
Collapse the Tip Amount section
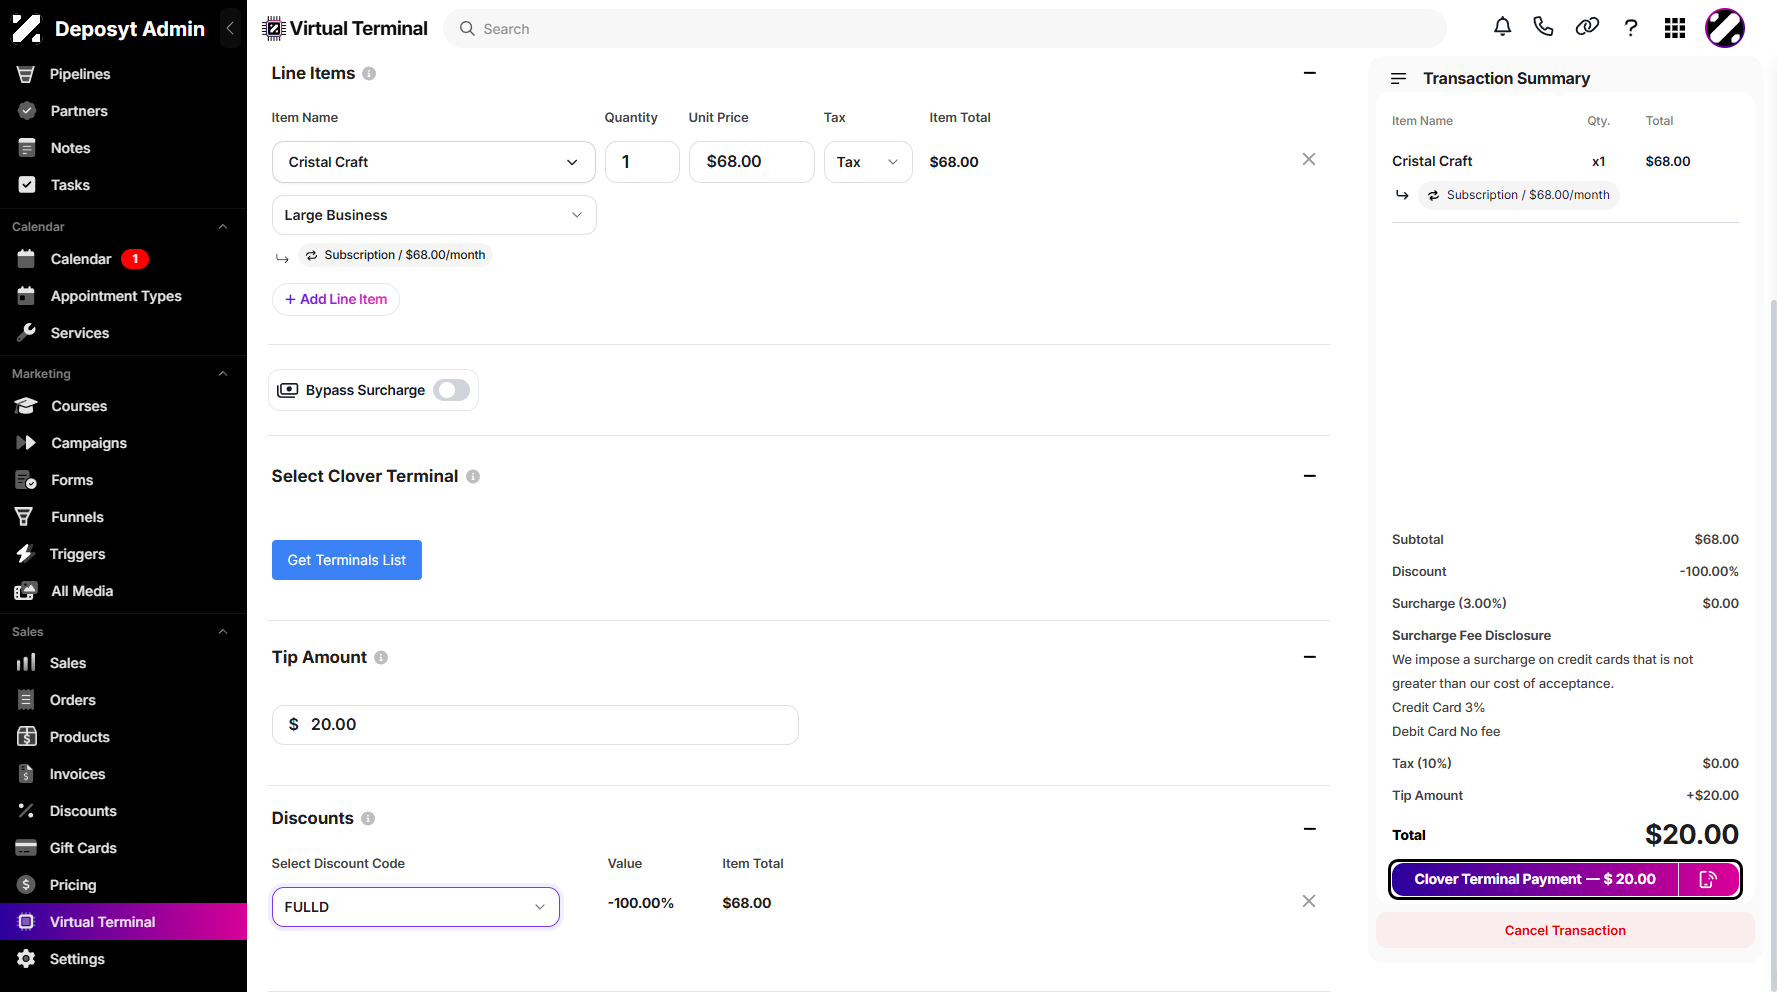(x=1310, y=657)
